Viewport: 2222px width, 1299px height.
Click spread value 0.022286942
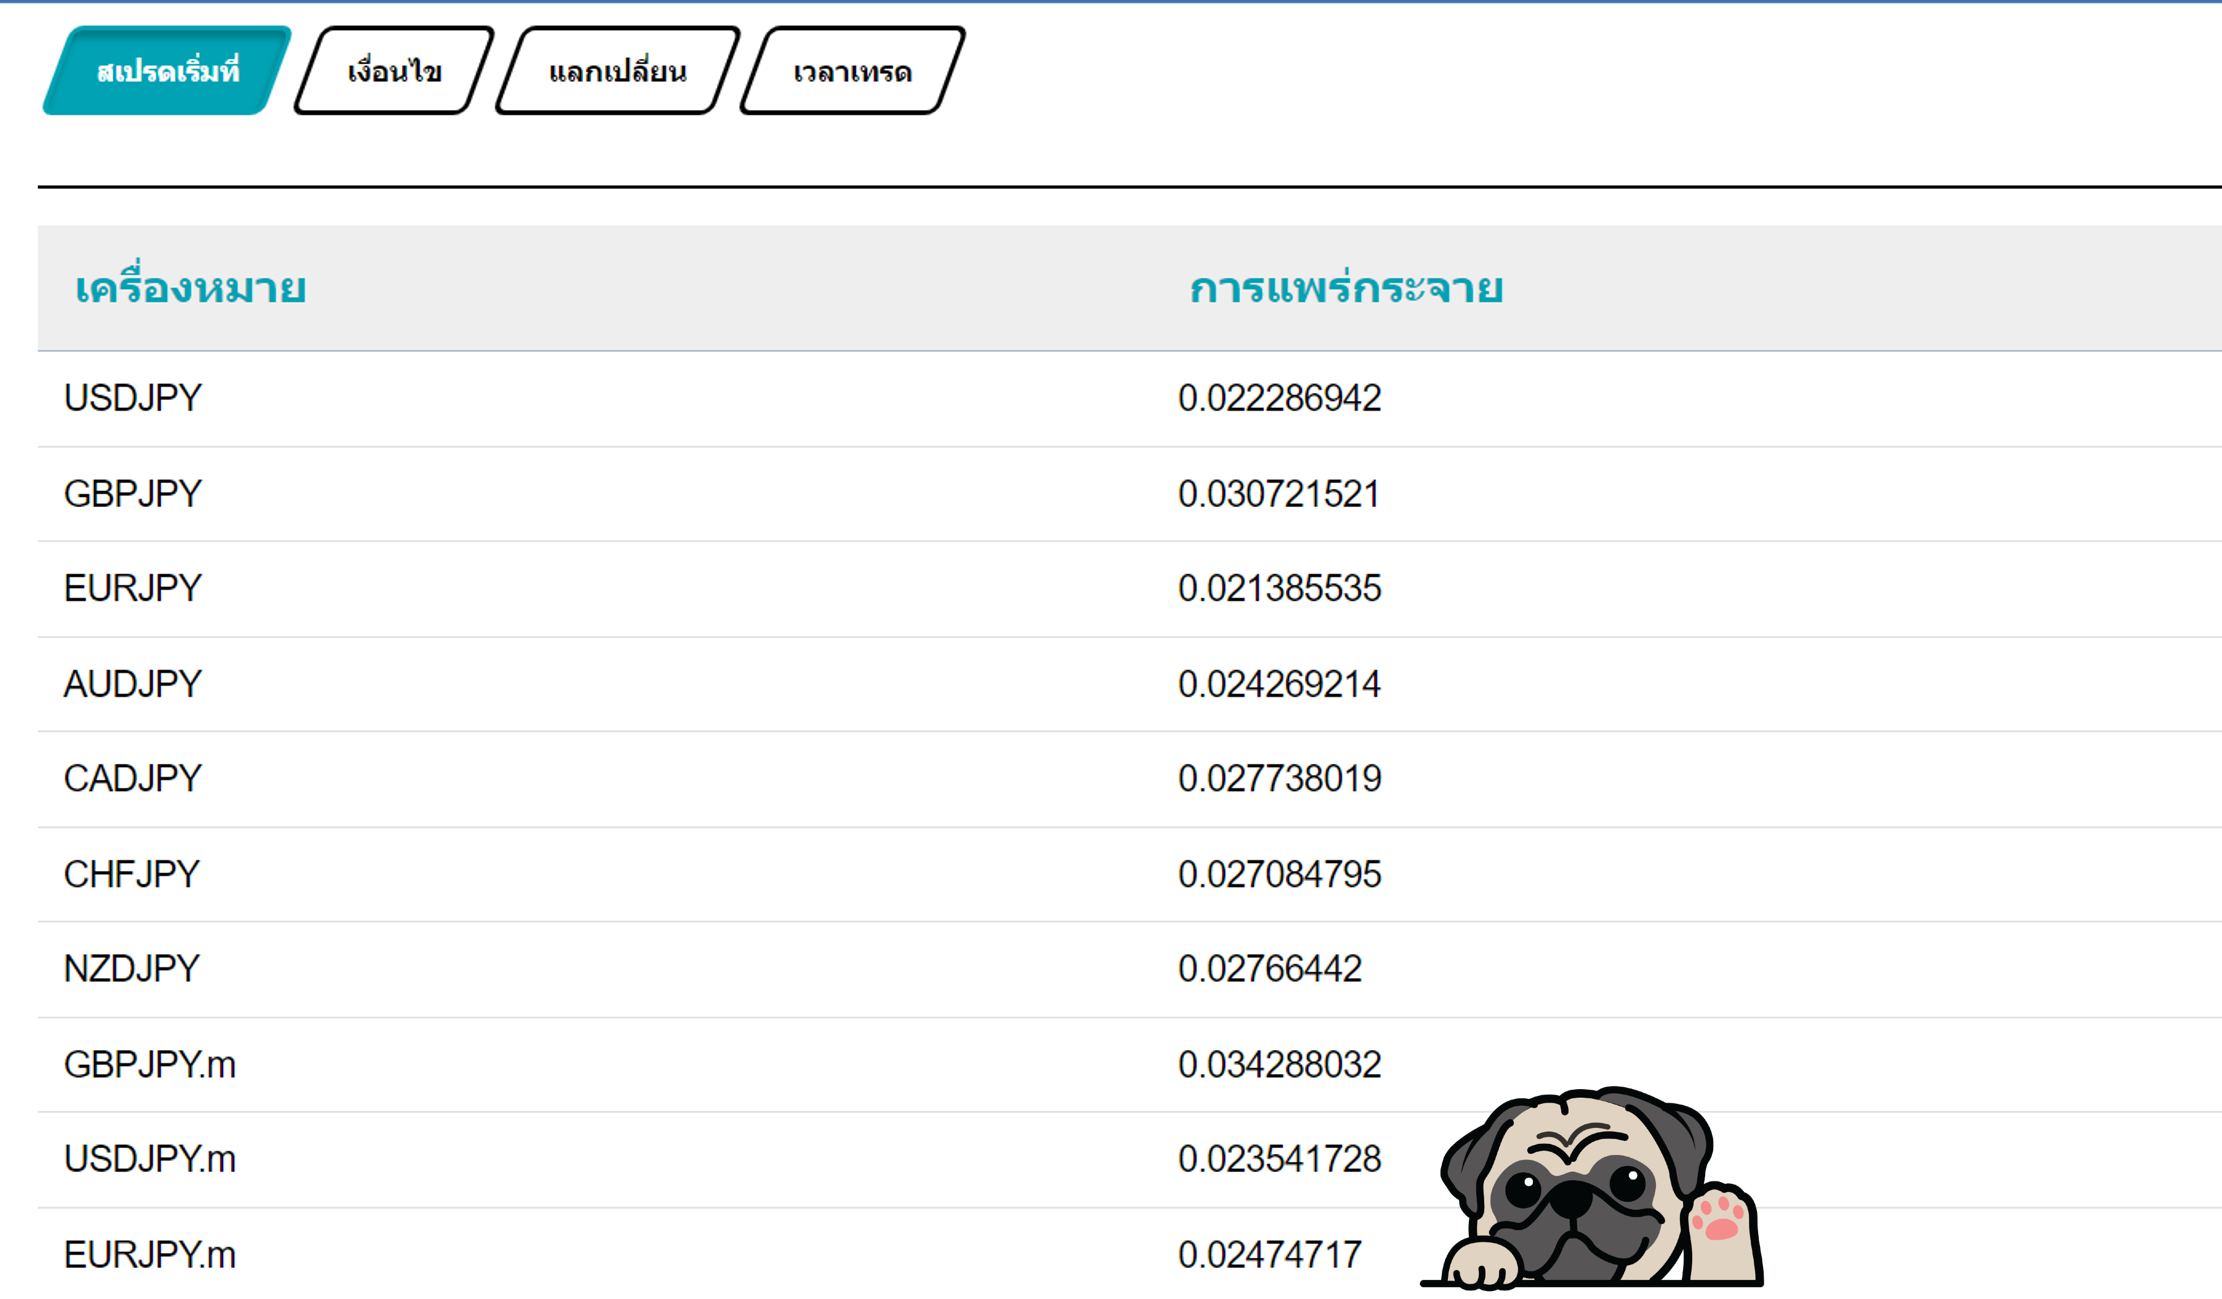pyautogui.click(x=1280, y=398)
